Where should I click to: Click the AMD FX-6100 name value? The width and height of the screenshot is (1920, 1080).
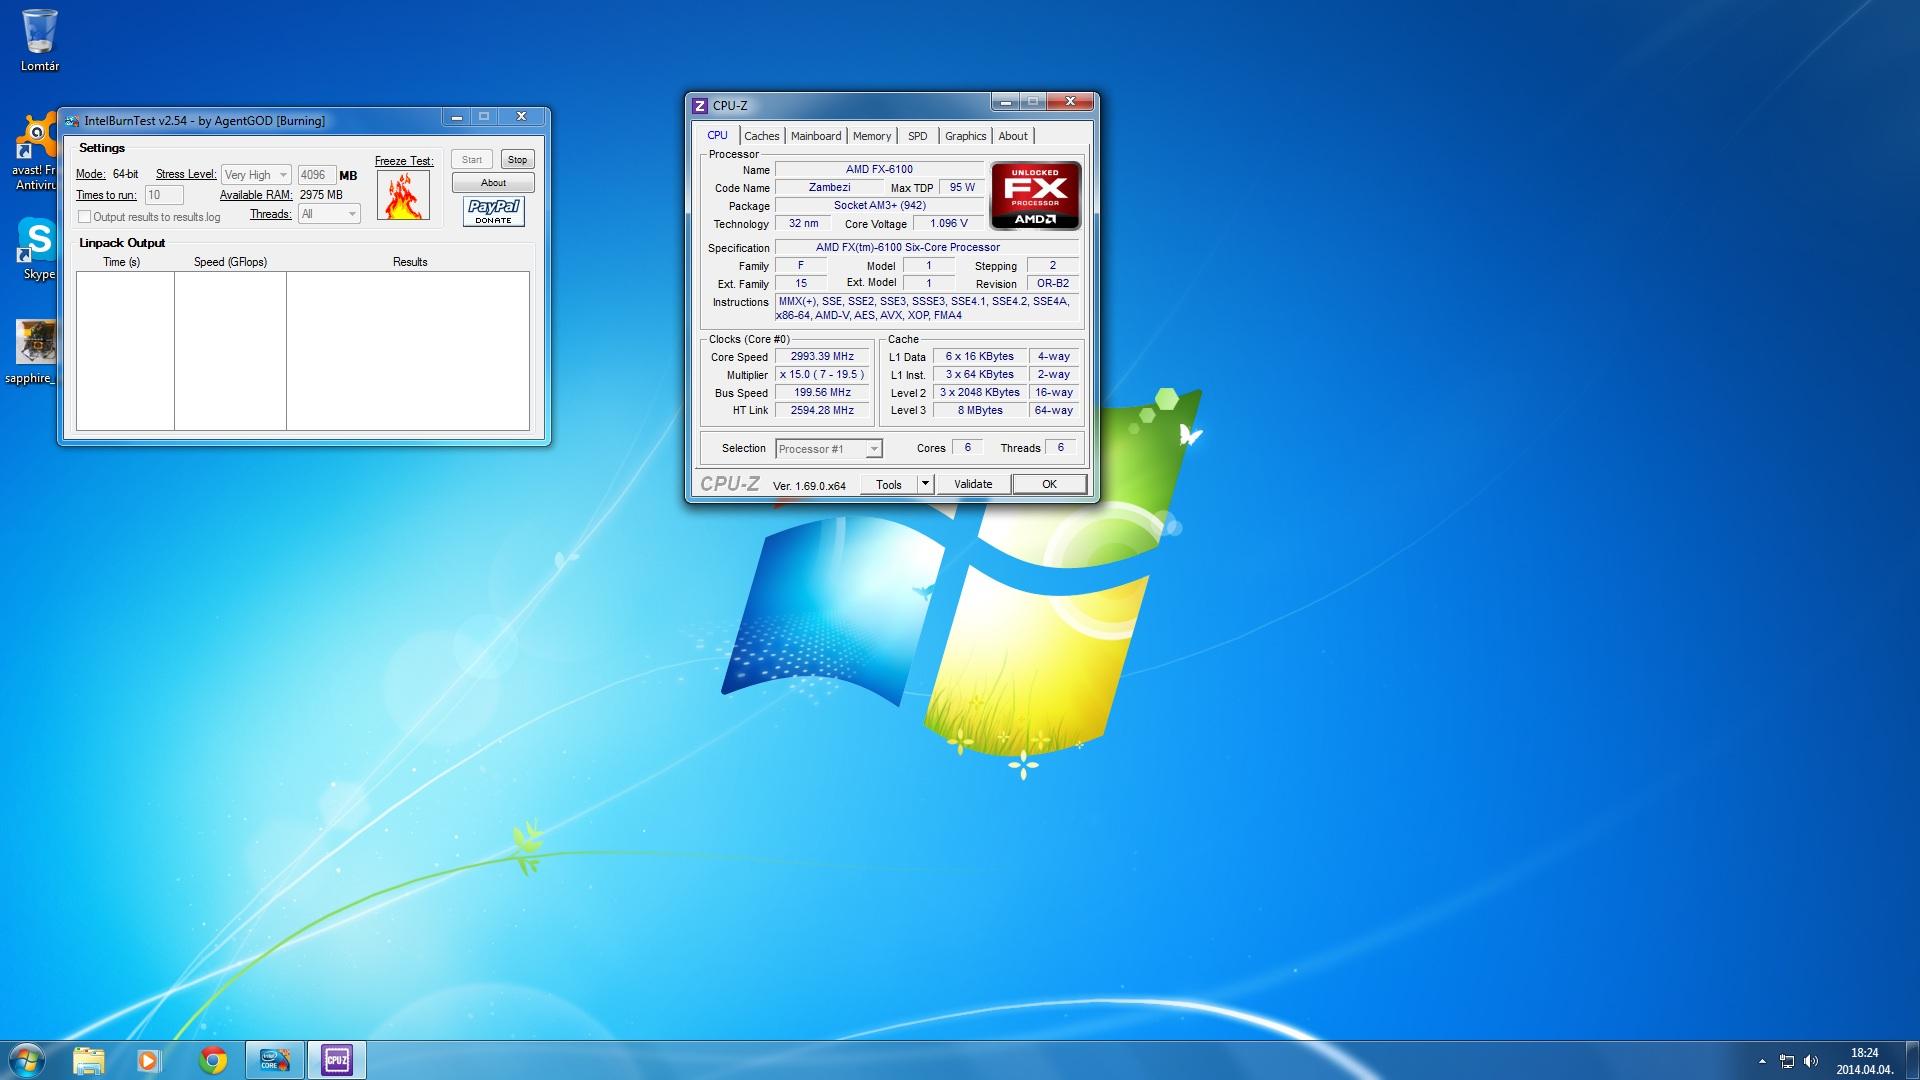tap(879, 169)
